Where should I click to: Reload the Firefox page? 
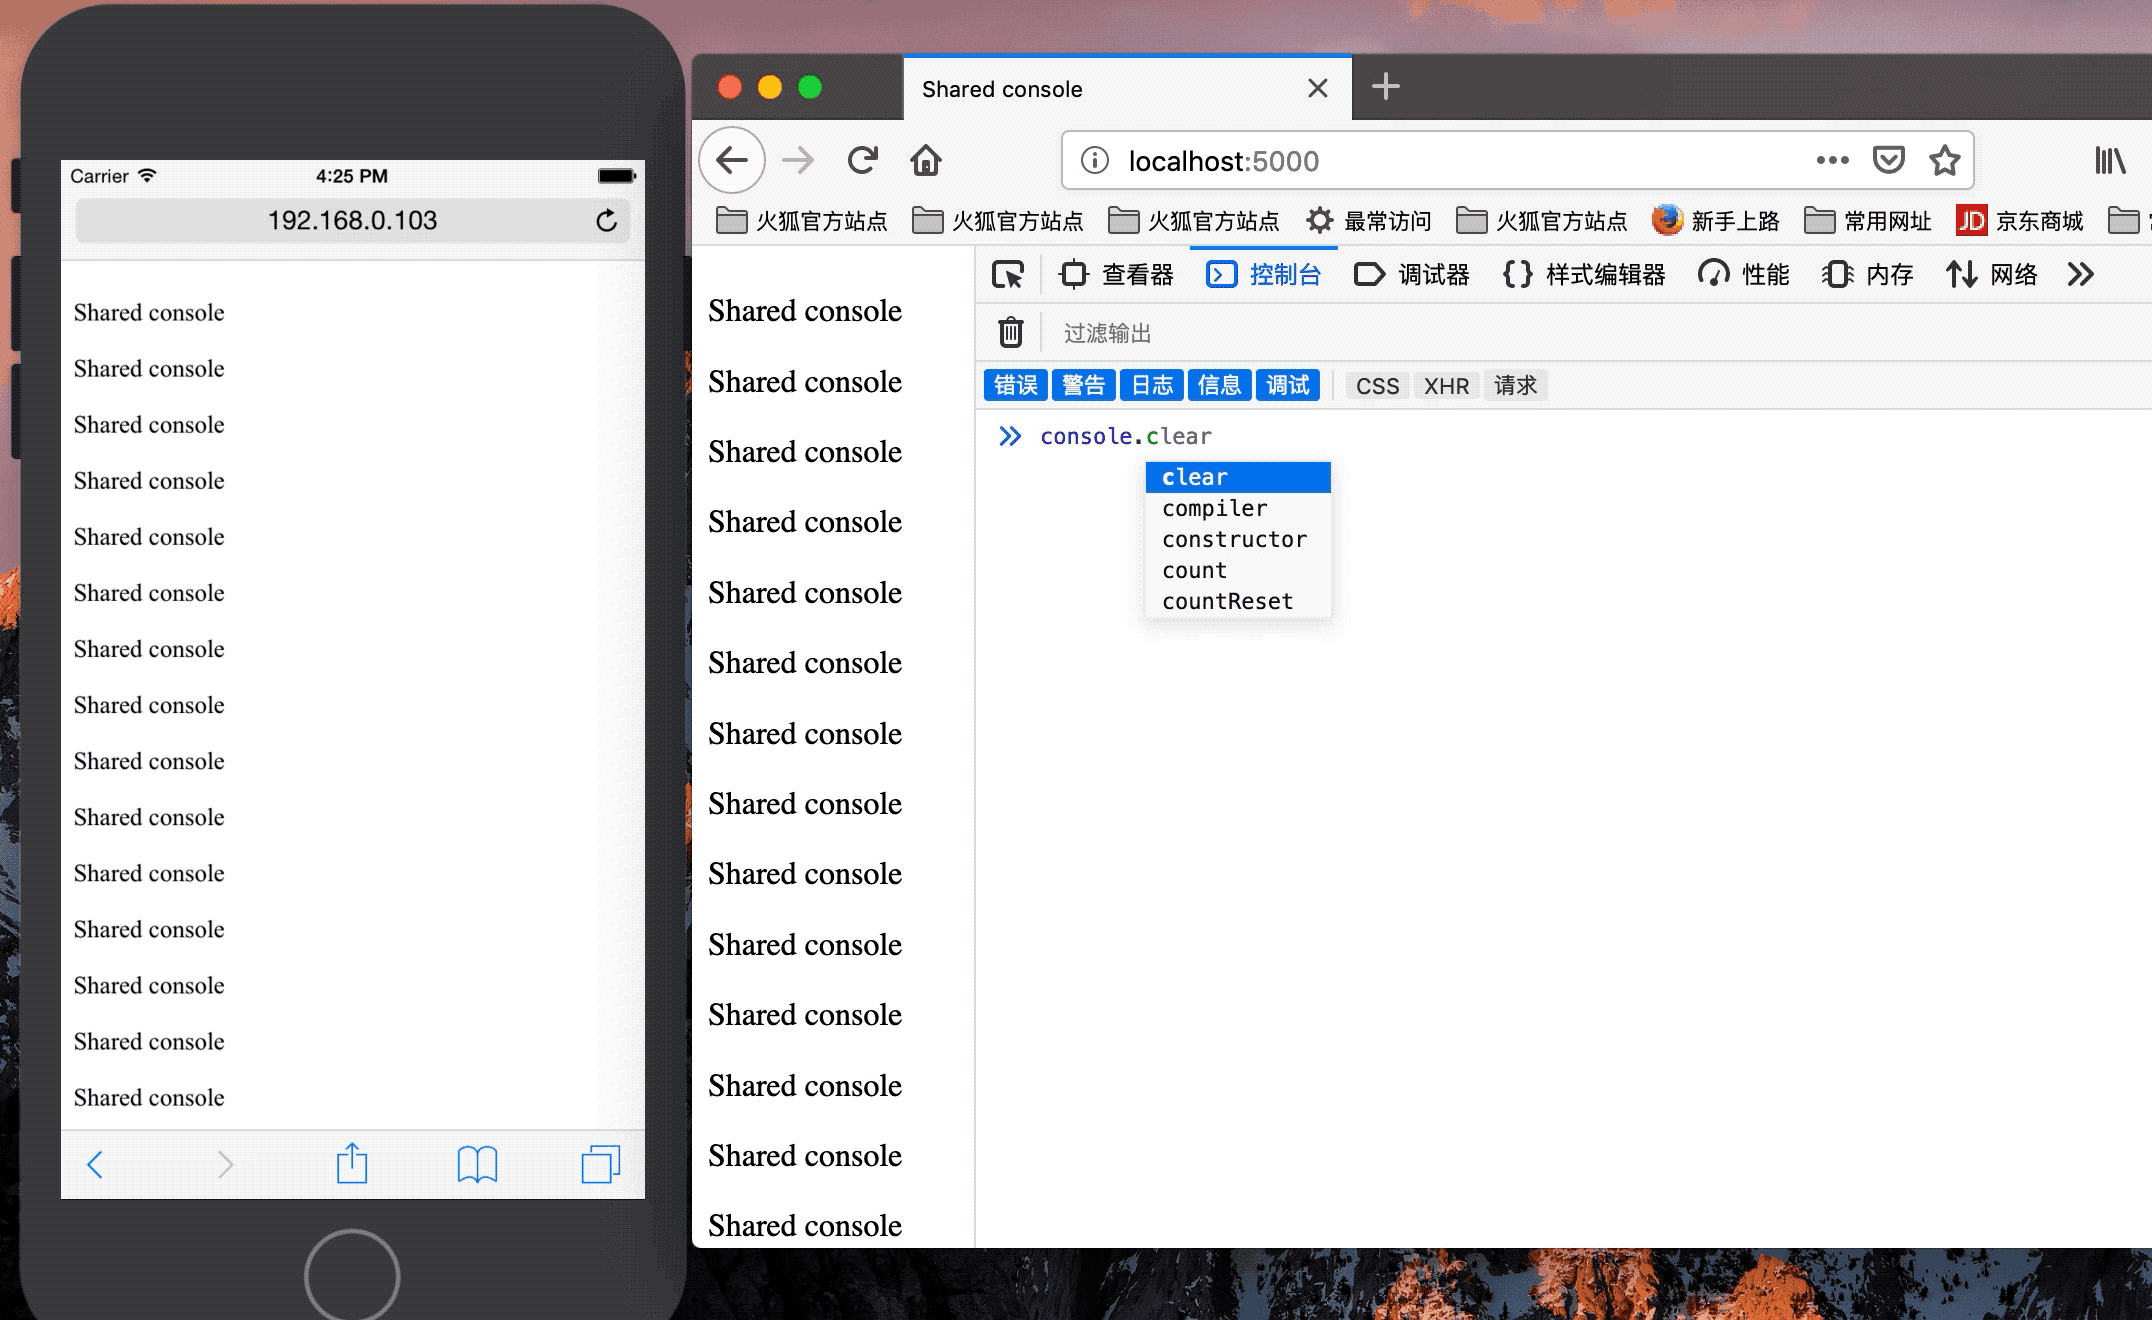[862, 160]
